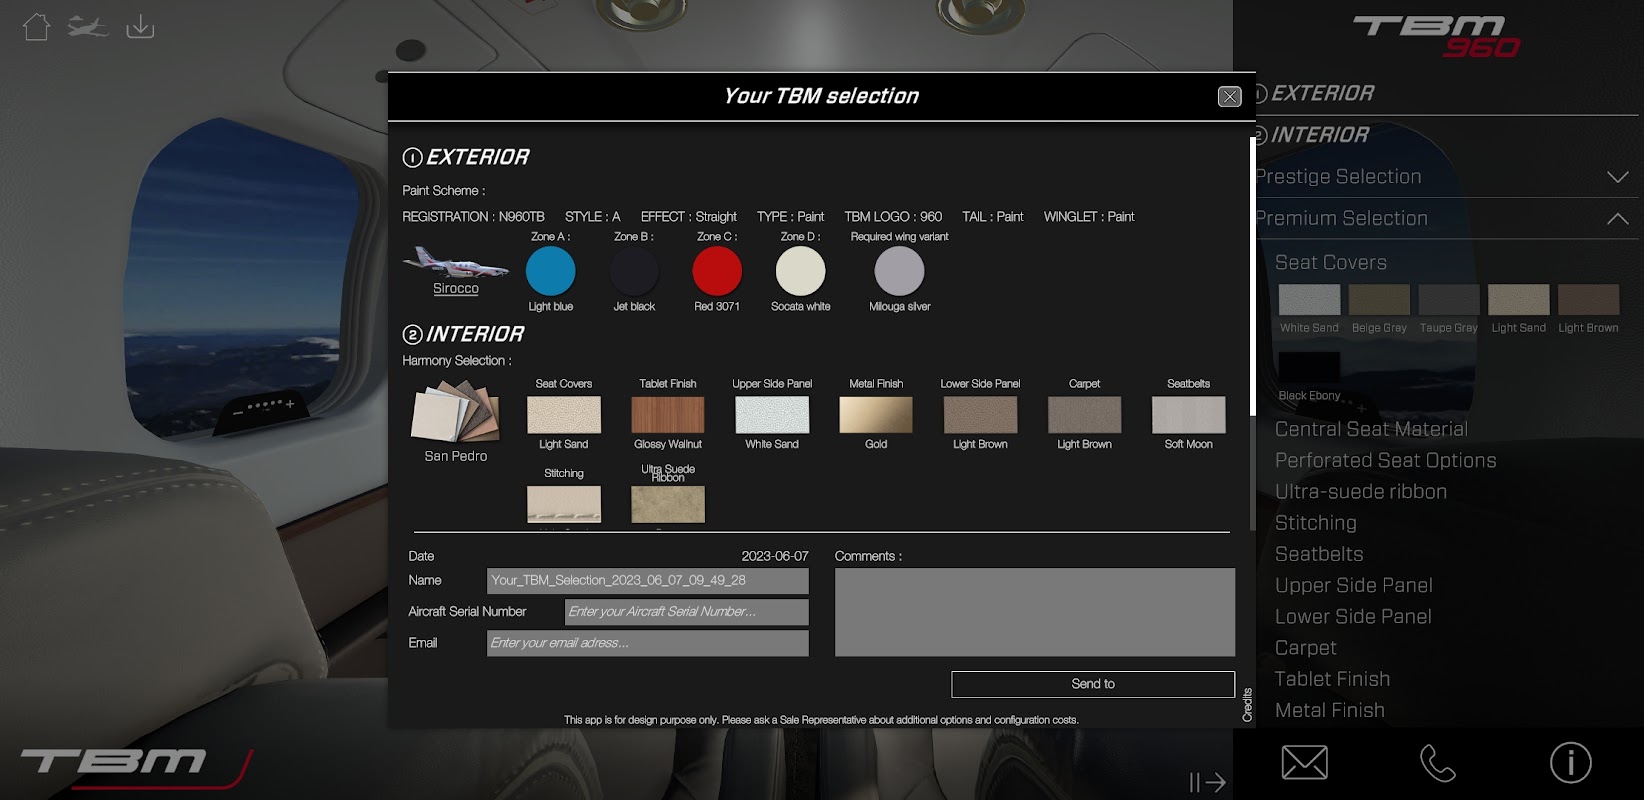Choose Black Ebony seat cover in sidebar
Viewport: 1644px width, 800px height.
click(1309, 367)
